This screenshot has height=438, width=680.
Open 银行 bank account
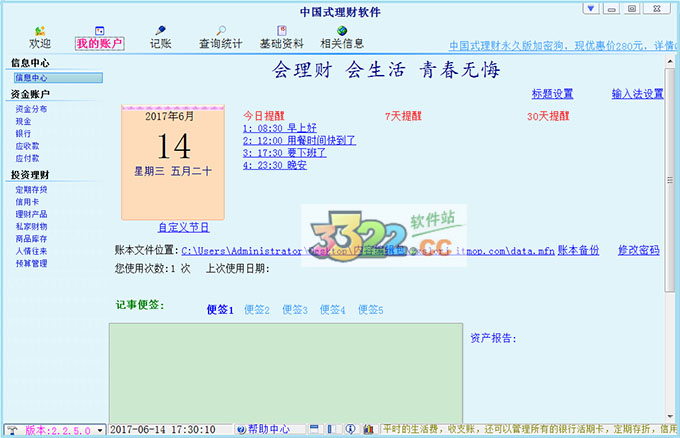click(23, 134)
